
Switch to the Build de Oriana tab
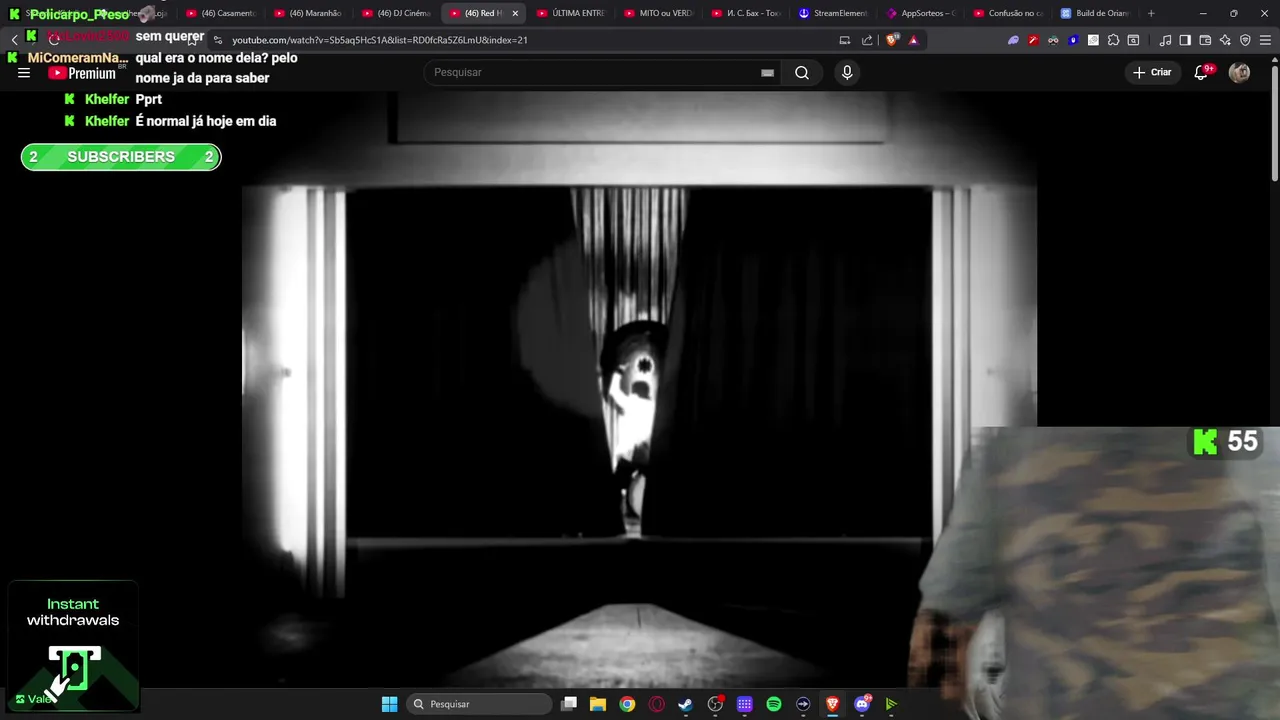coord(1094,13)
